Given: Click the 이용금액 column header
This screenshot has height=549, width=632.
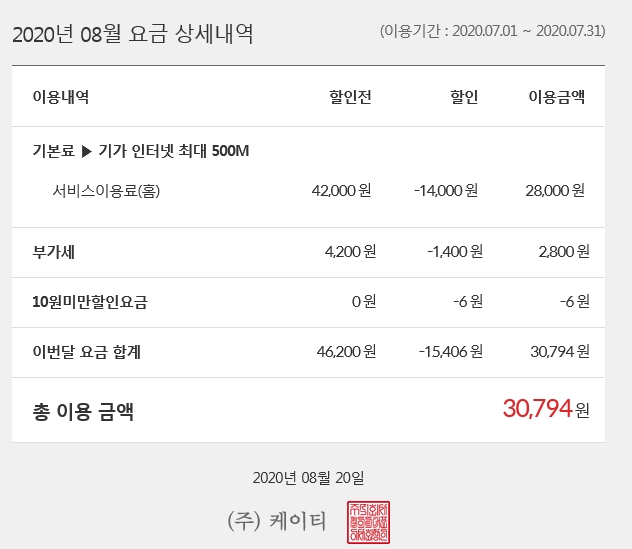Looking at the screenshot, I should [557, 97].
